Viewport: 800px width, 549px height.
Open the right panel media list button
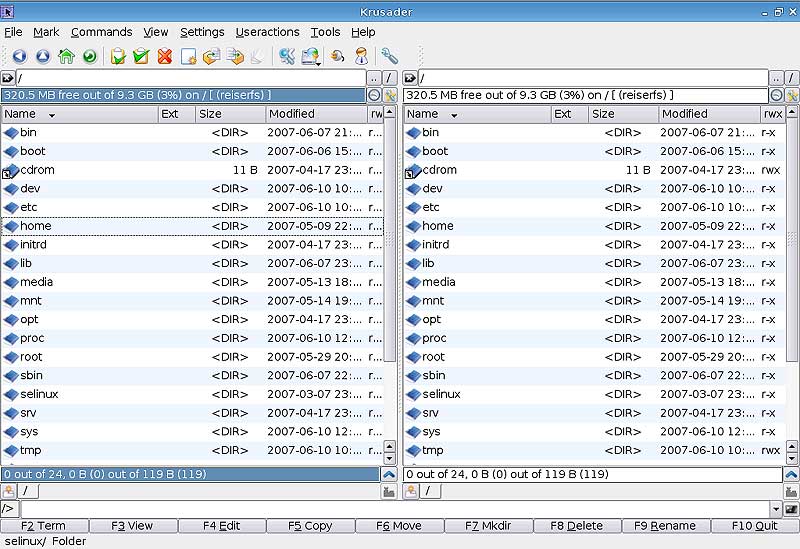(x=776, y=95)
